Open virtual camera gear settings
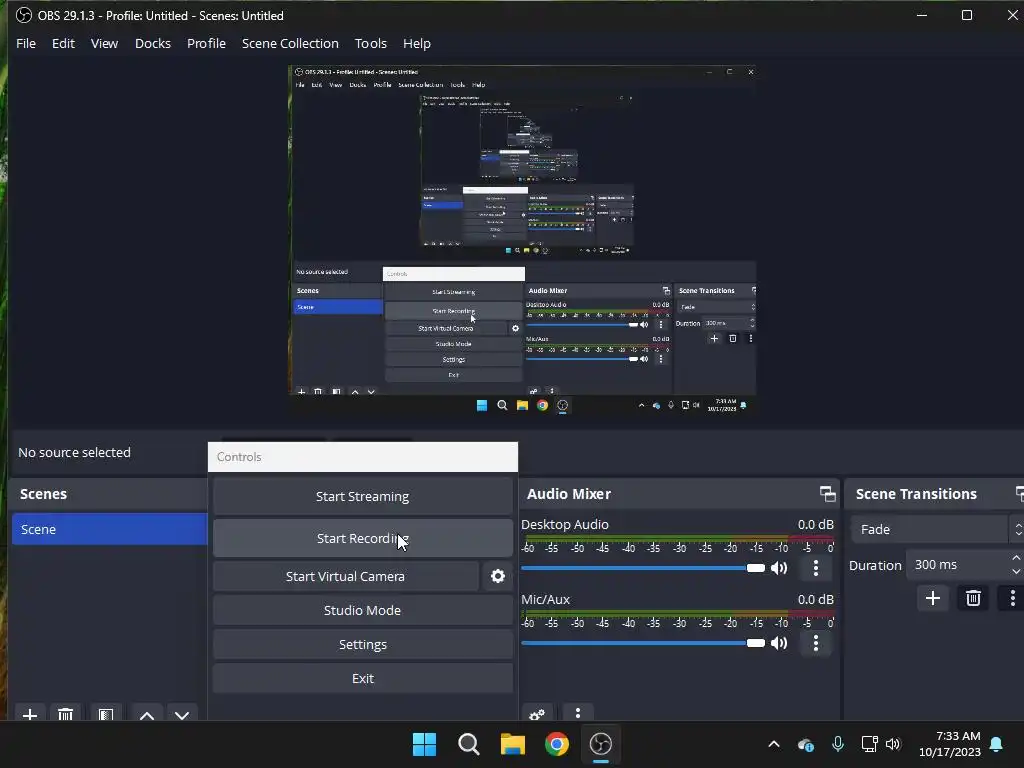Image resolution: width=1024 pixels, height=768 pixels. (498, 576)
